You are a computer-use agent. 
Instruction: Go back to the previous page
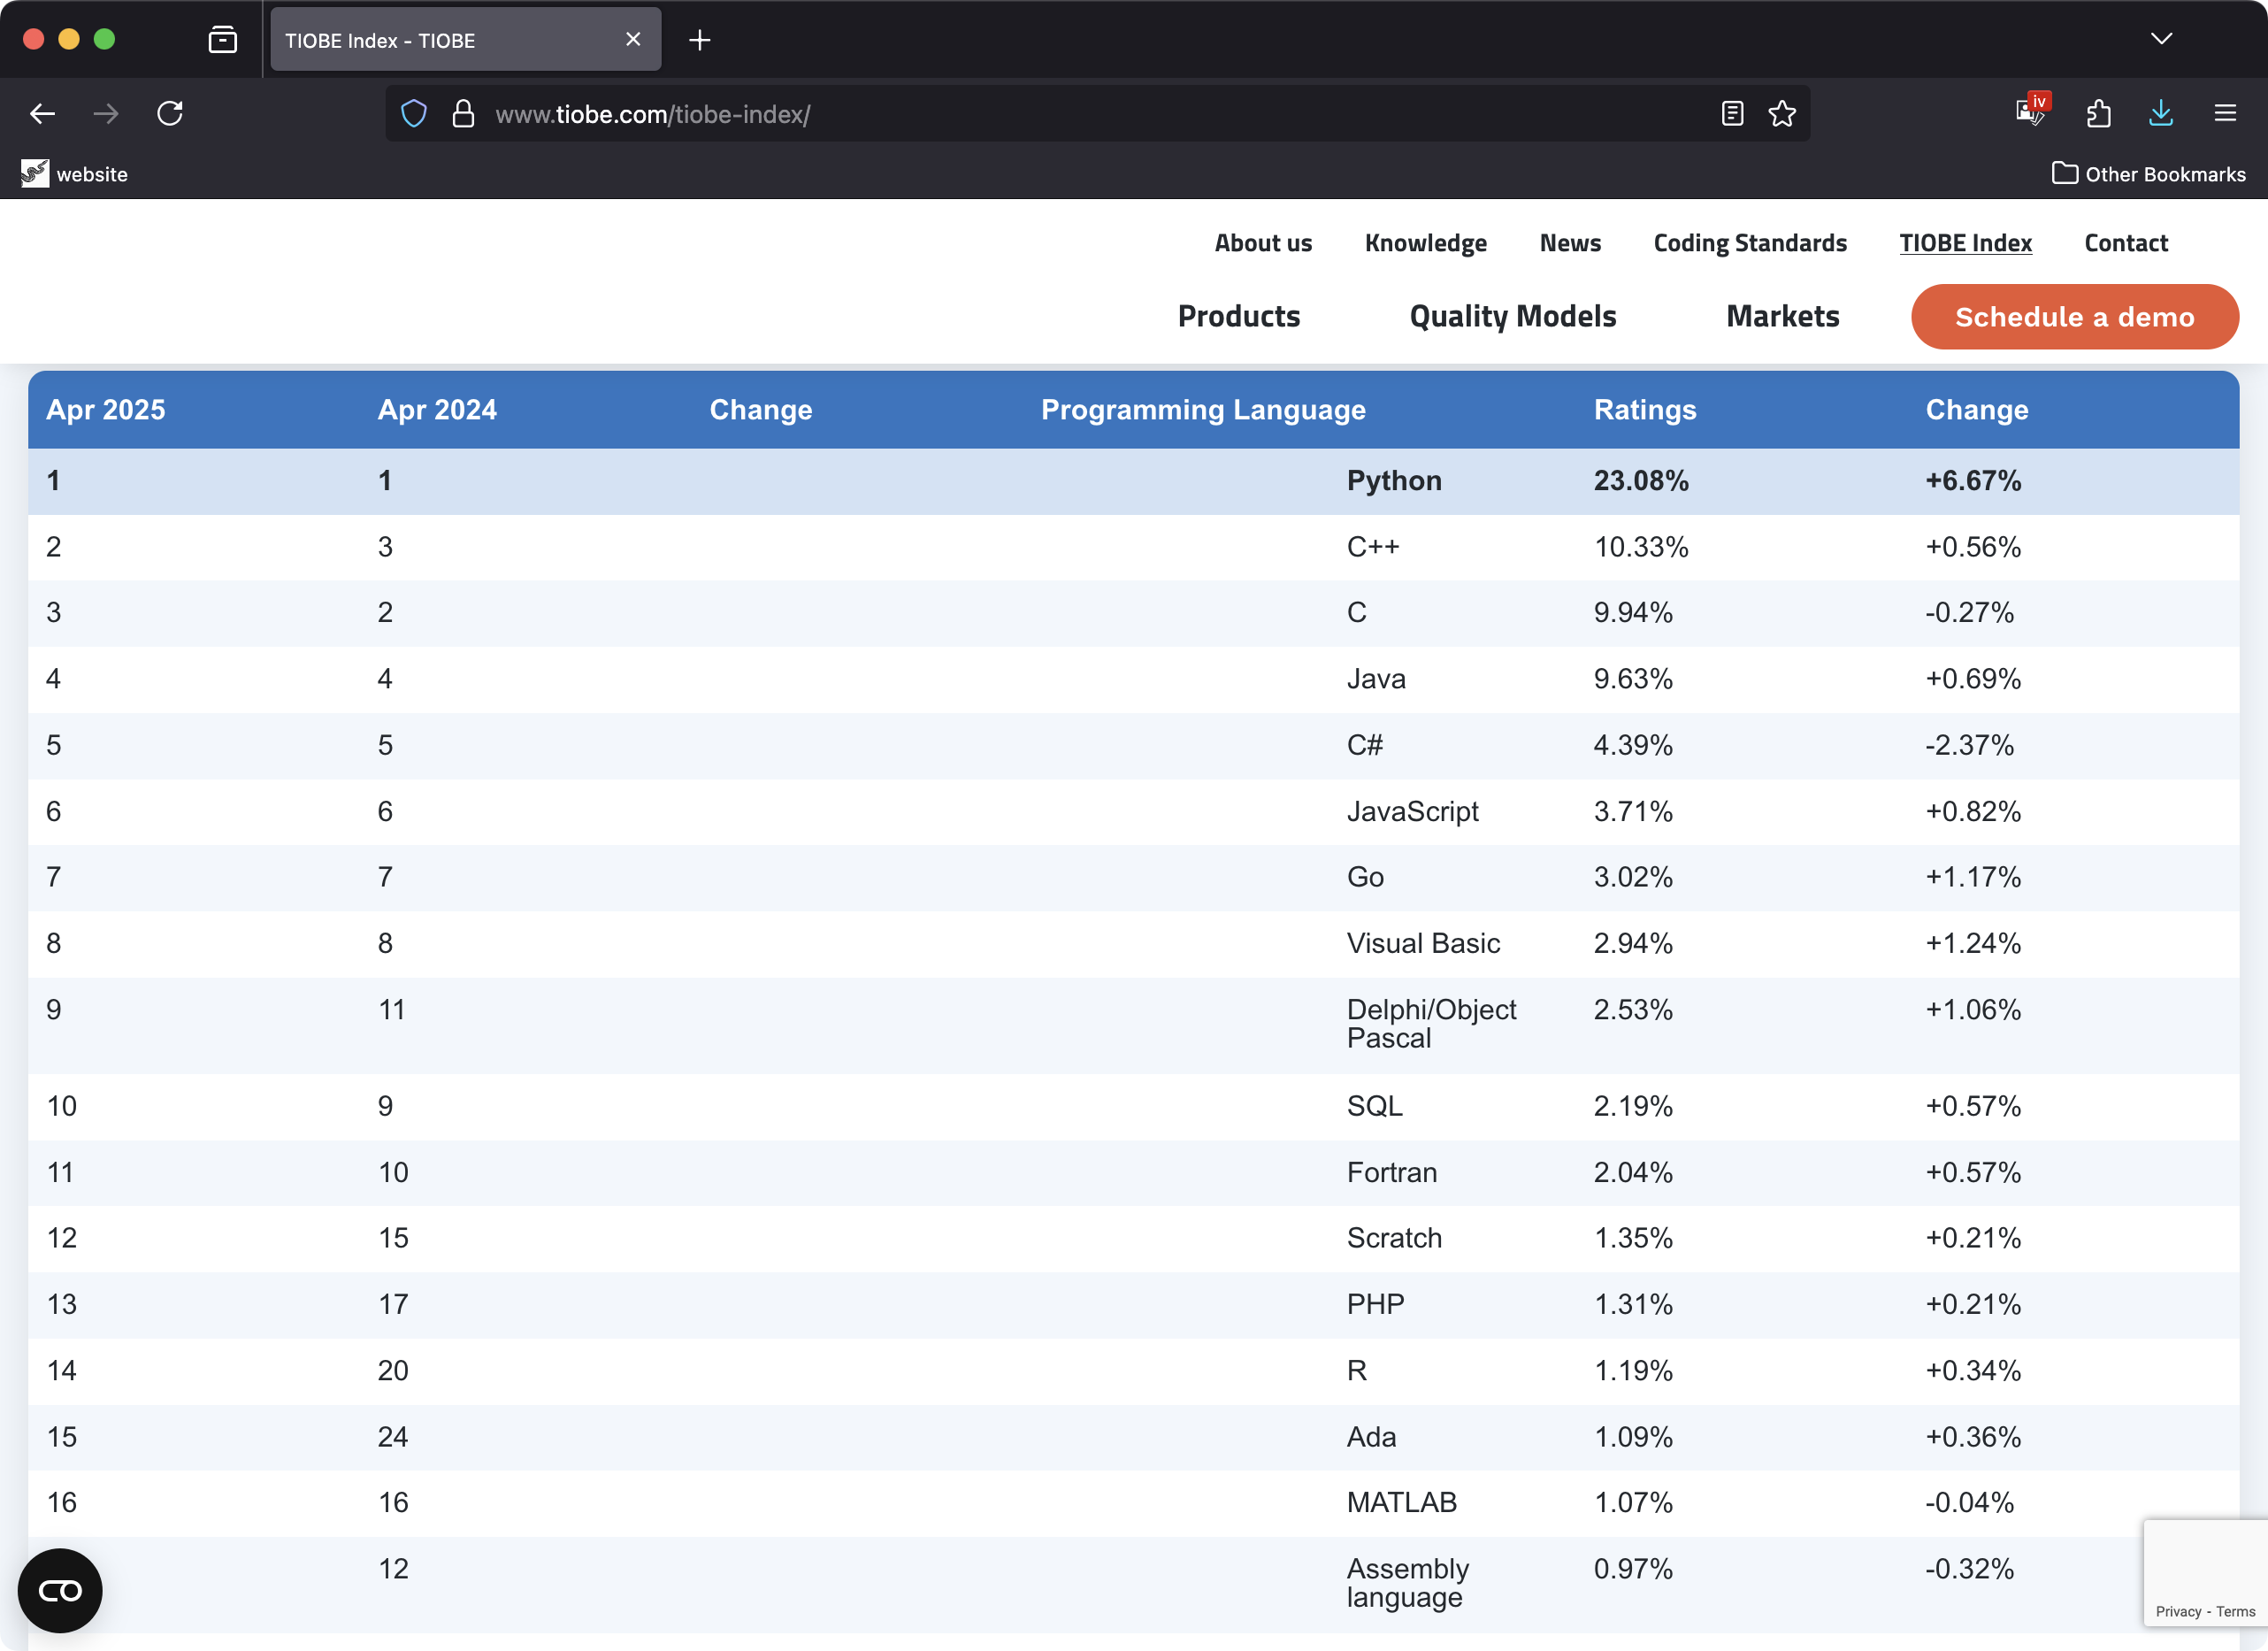42,114
